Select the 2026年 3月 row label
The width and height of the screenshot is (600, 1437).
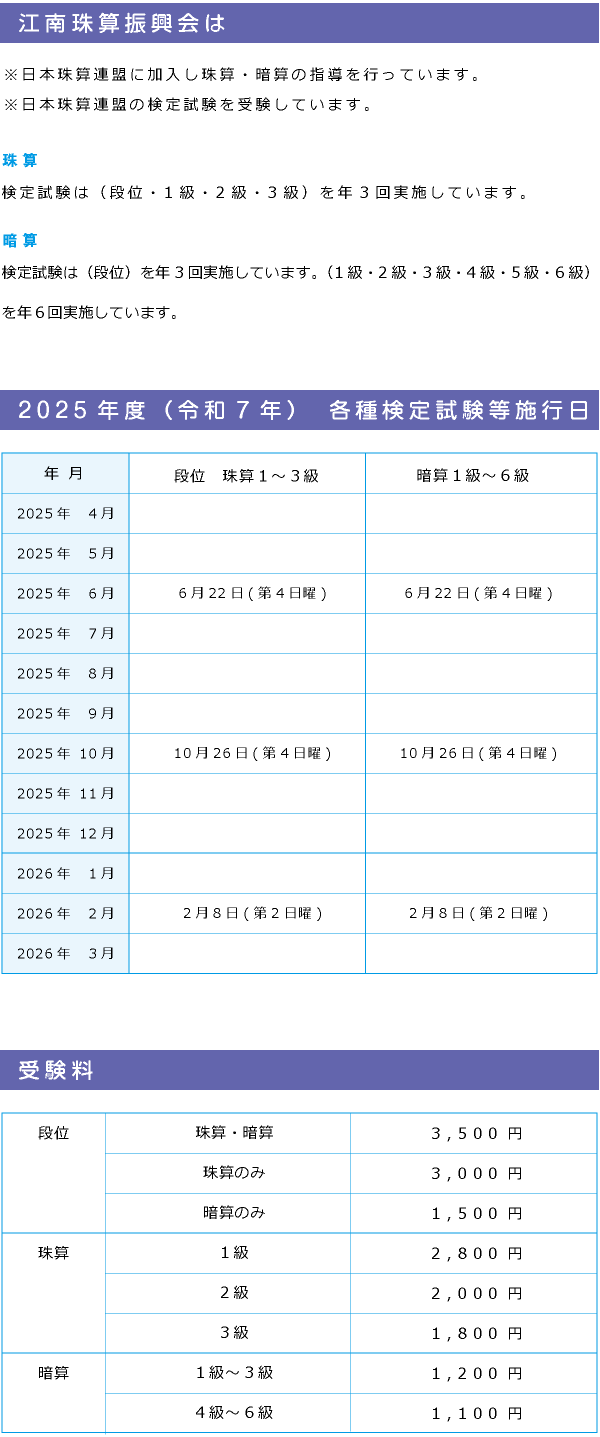point(65,953)
